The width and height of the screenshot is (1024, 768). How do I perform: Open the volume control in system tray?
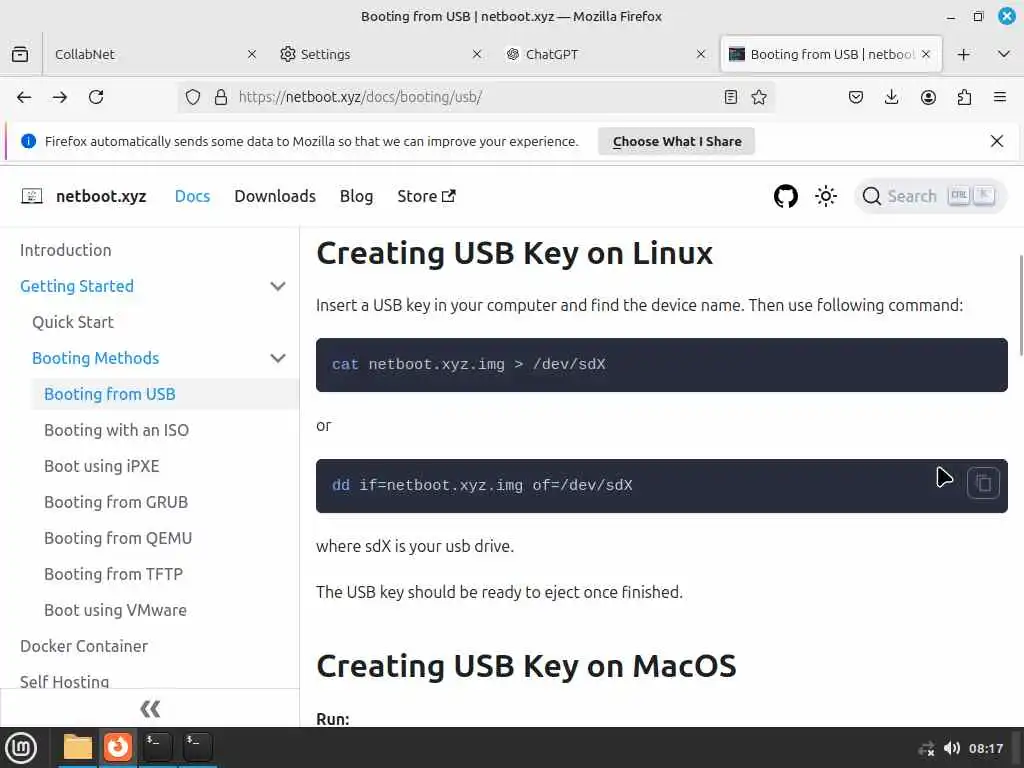pyautogui.click(x=952, y=748)
